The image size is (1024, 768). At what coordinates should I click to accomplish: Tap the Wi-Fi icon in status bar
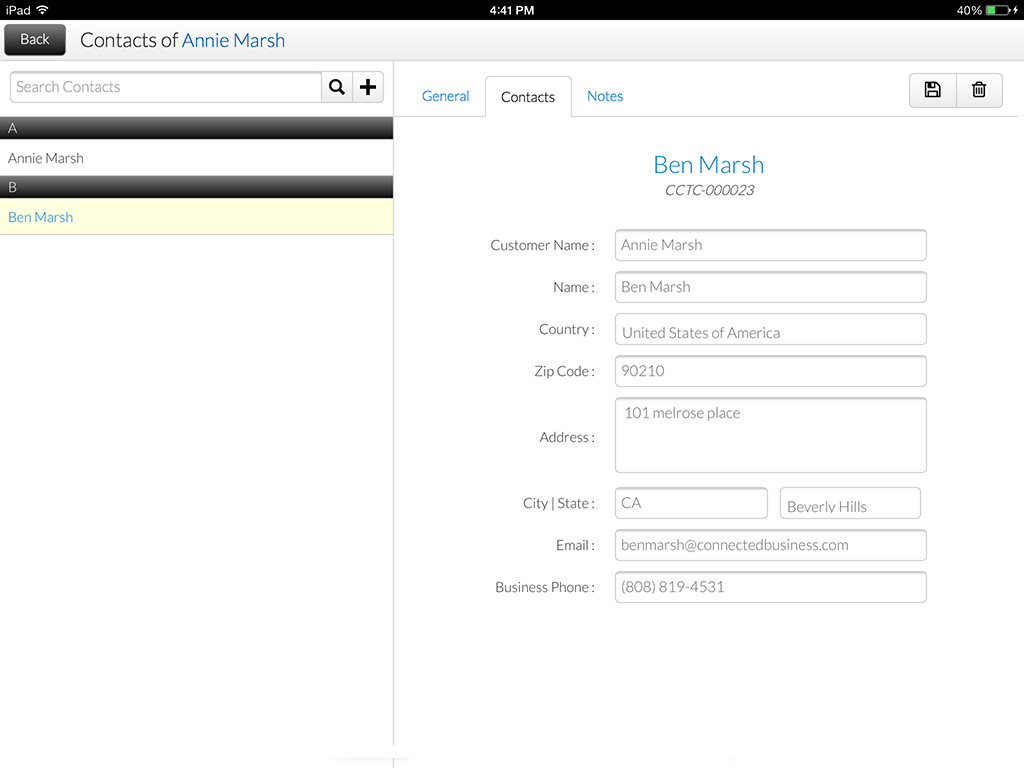(42, 10)
